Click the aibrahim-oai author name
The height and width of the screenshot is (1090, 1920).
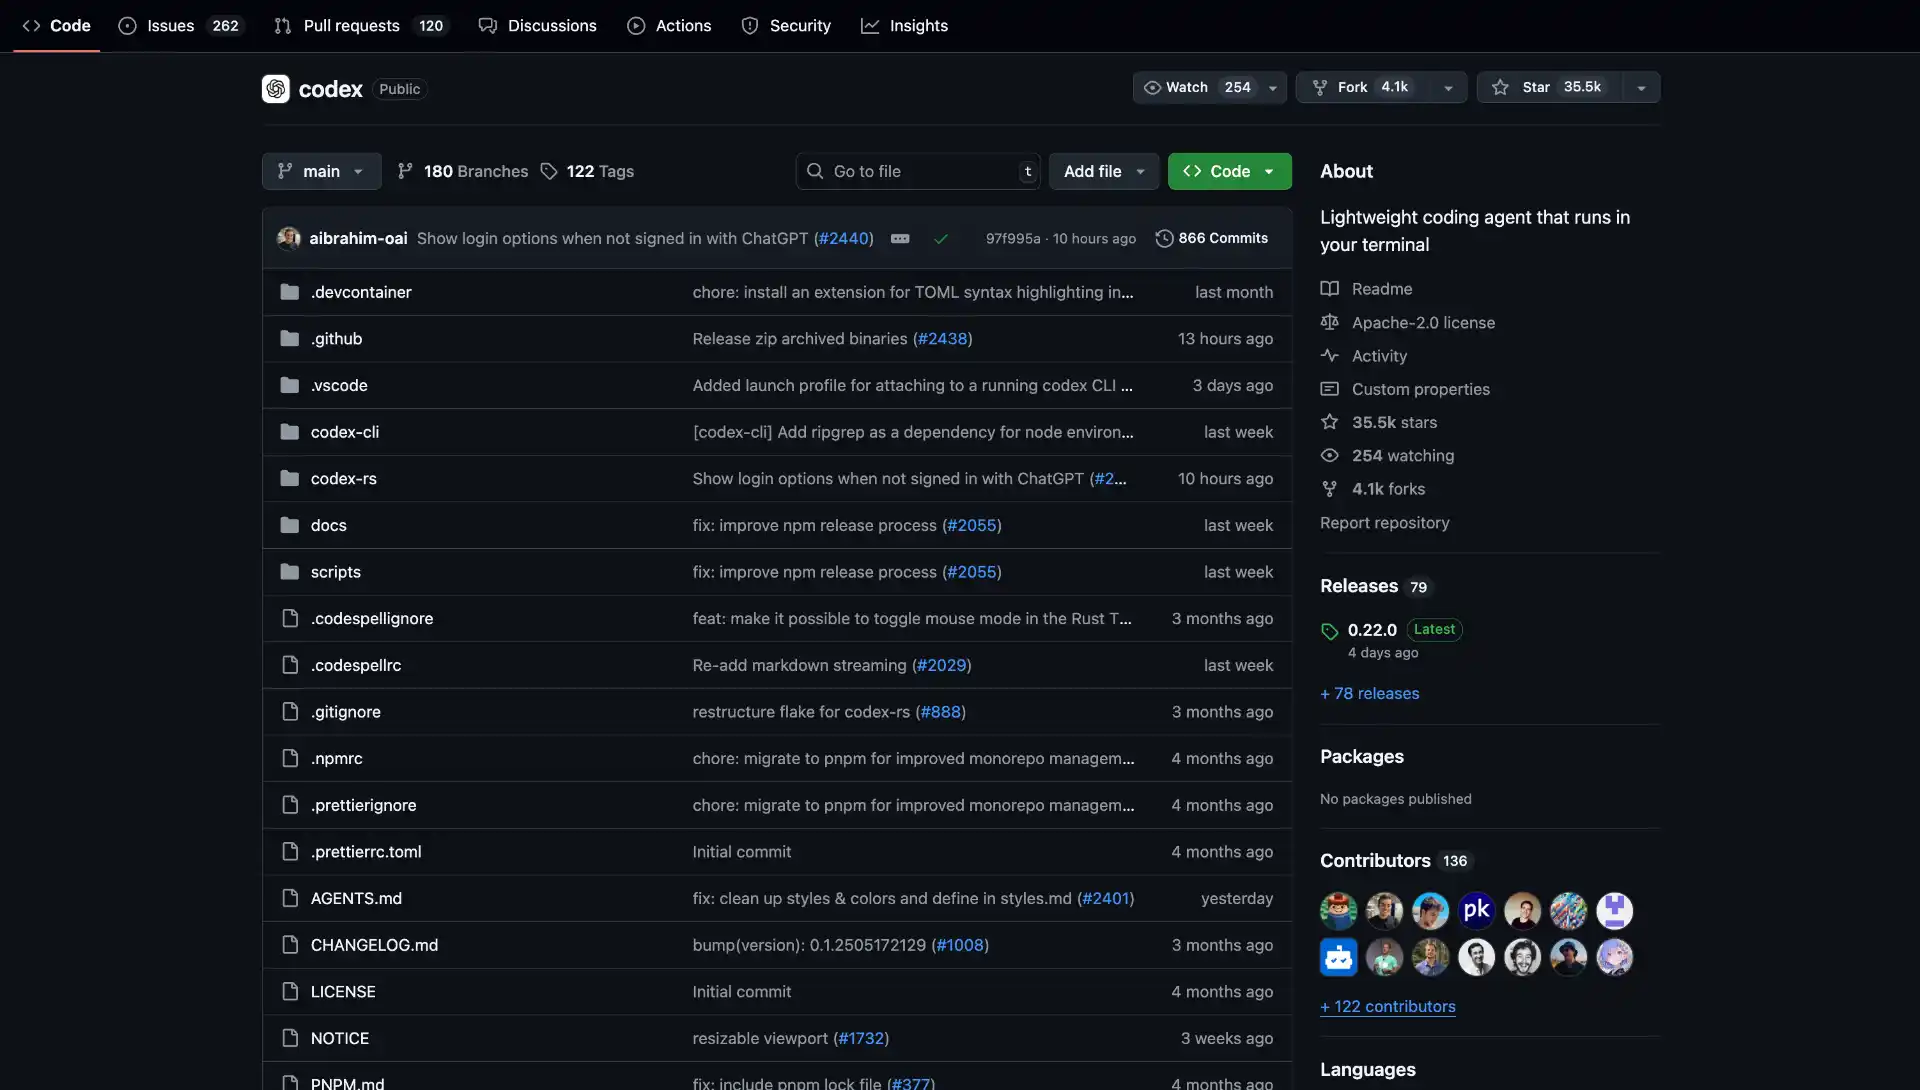coord(358,238)
